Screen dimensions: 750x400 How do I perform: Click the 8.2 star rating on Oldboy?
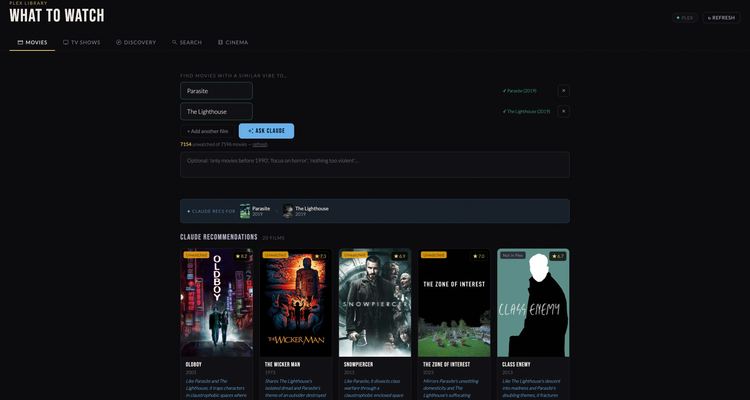click(x=242, y=256)
